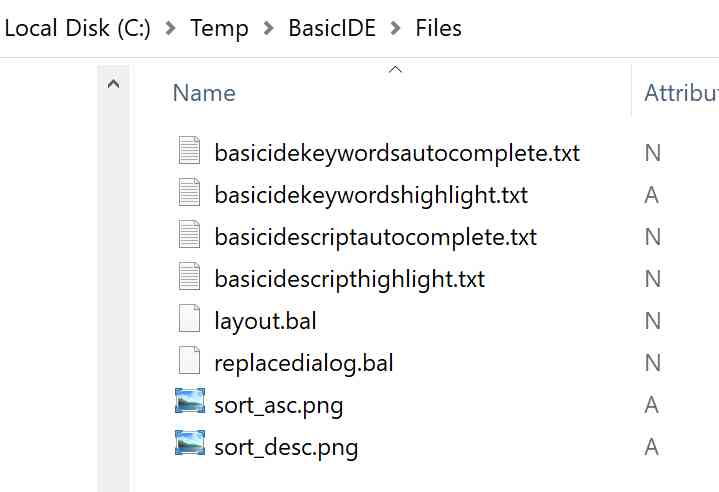719x492 pixels.
Task: Click the basicidekeywordsautocomplete.txt file icon
Action: click(189, 152)
